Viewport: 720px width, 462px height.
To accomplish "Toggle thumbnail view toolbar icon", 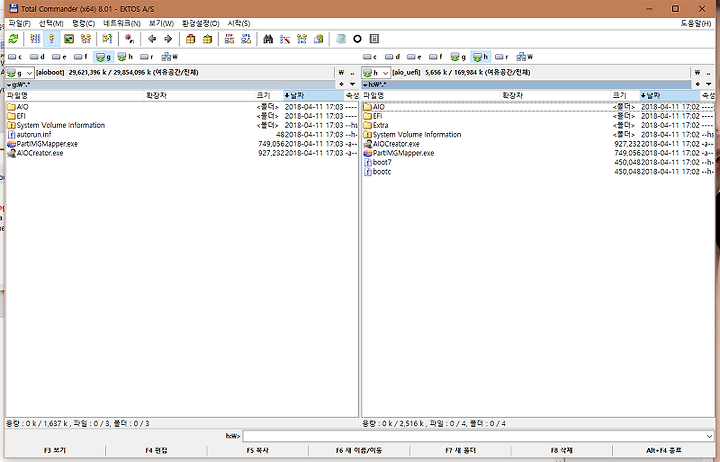I will [x=69, y=39].
